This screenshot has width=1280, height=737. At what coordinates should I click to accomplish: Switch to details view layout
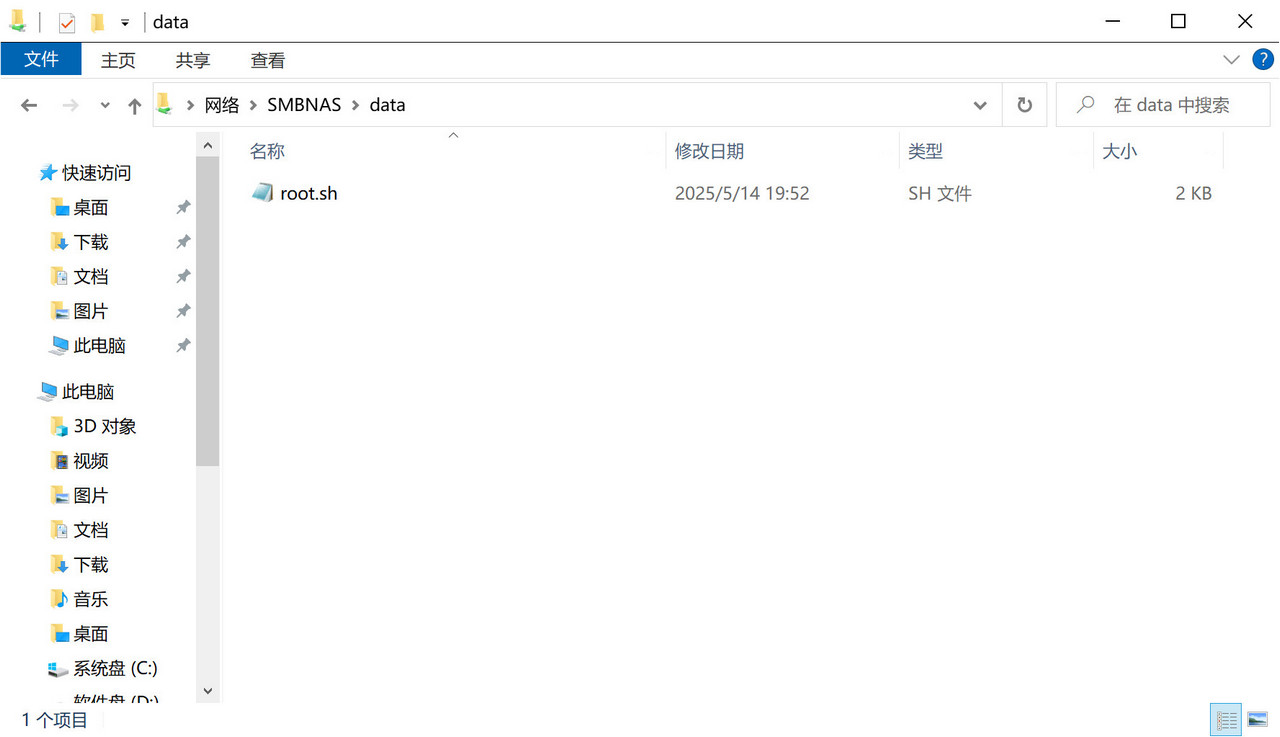[1226, 719]
